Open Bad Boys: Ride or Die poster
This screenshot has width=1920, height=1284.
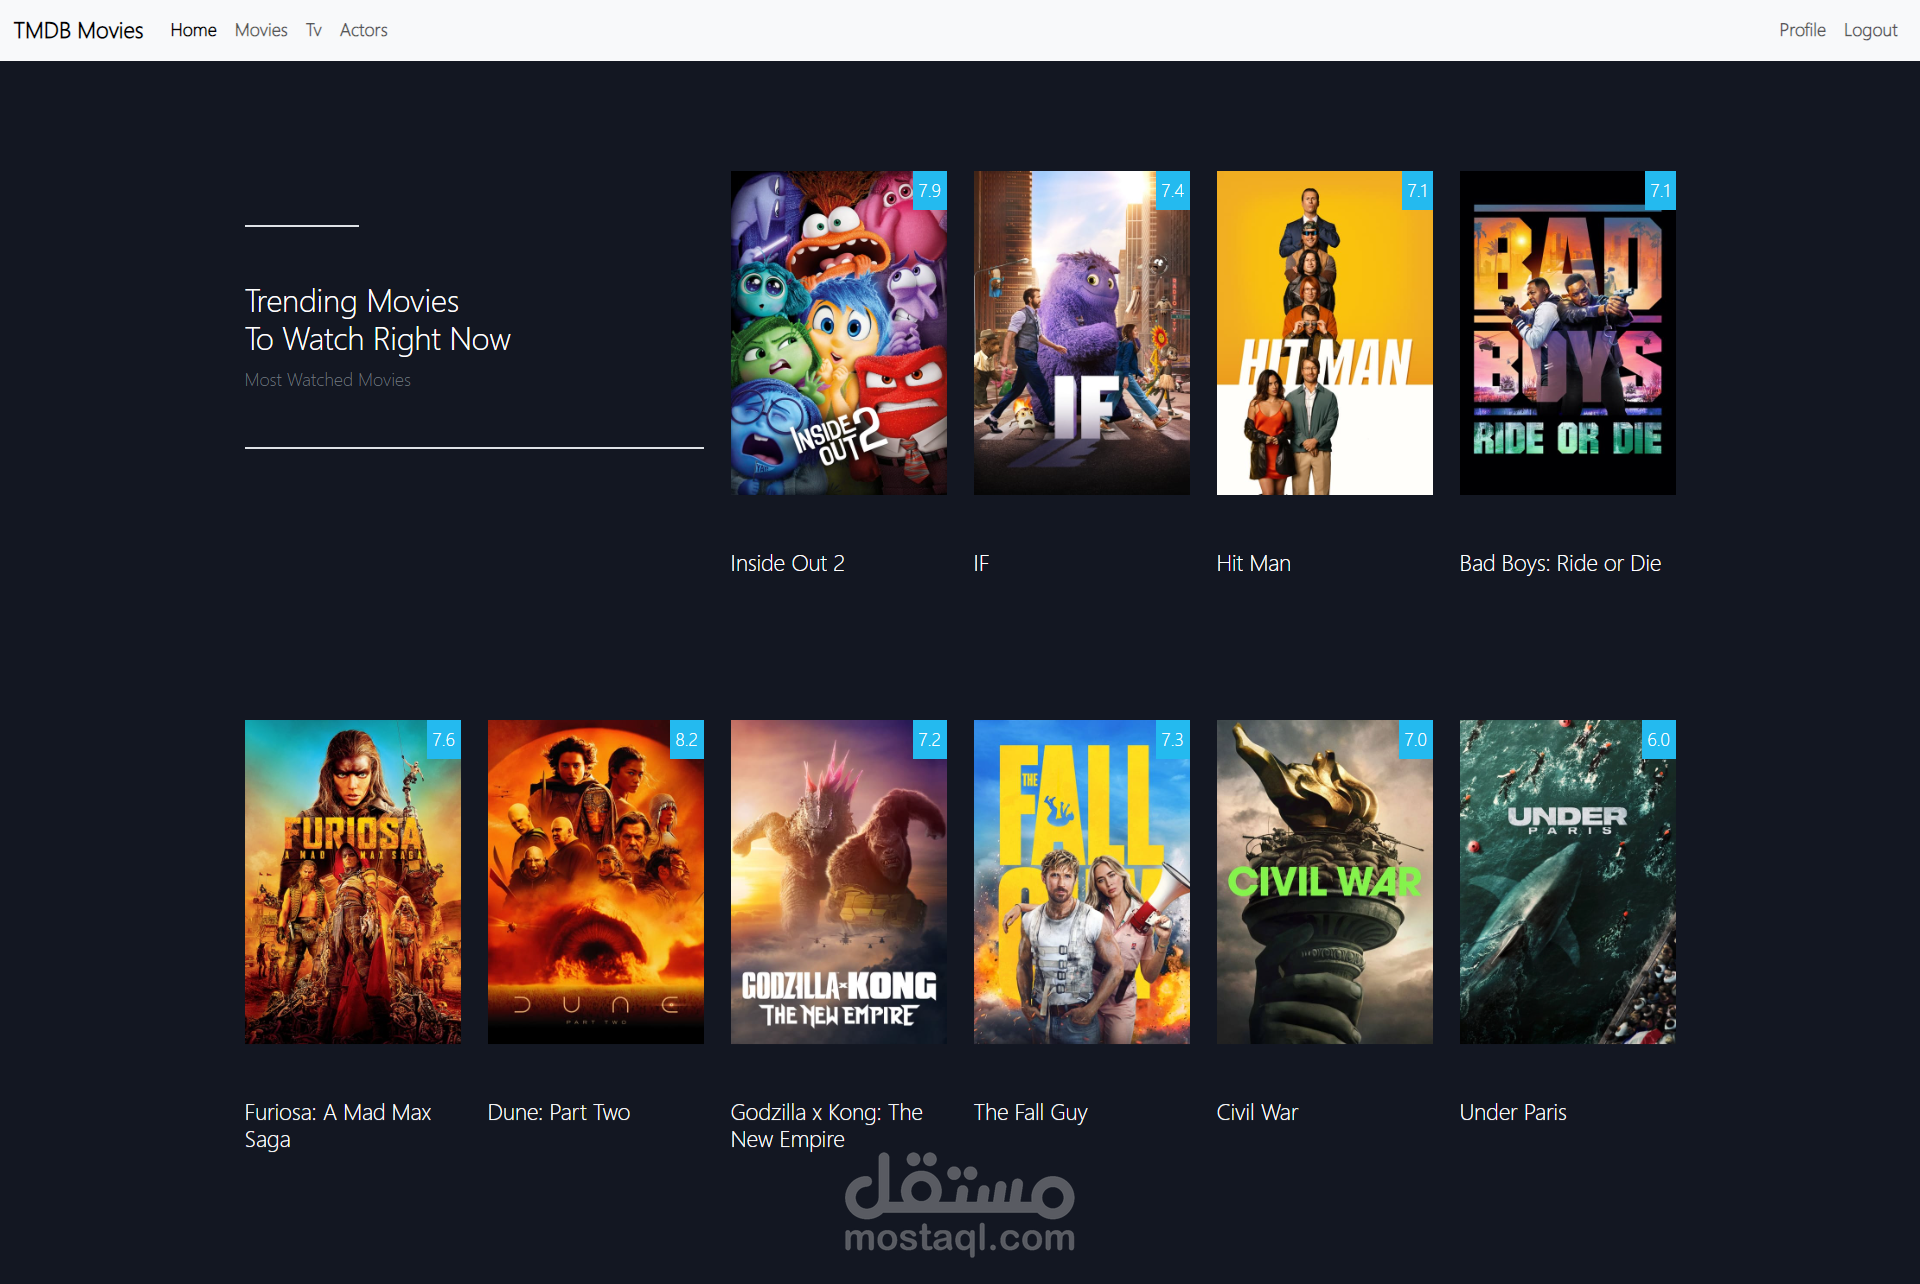(x=1567, y=333)
